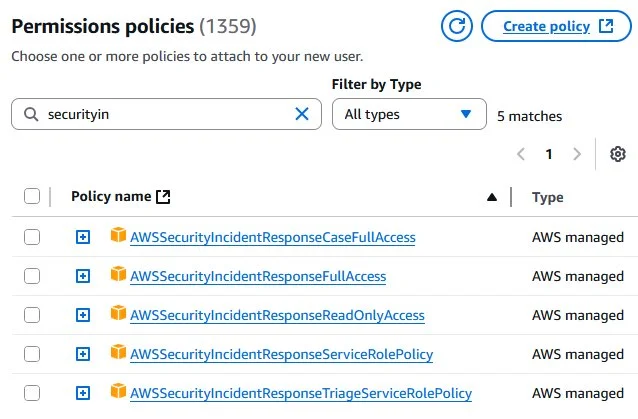Click policy box icon for AWSSecurityIncidentResponseFullAccess
The image size is (638, 419).
118,275
